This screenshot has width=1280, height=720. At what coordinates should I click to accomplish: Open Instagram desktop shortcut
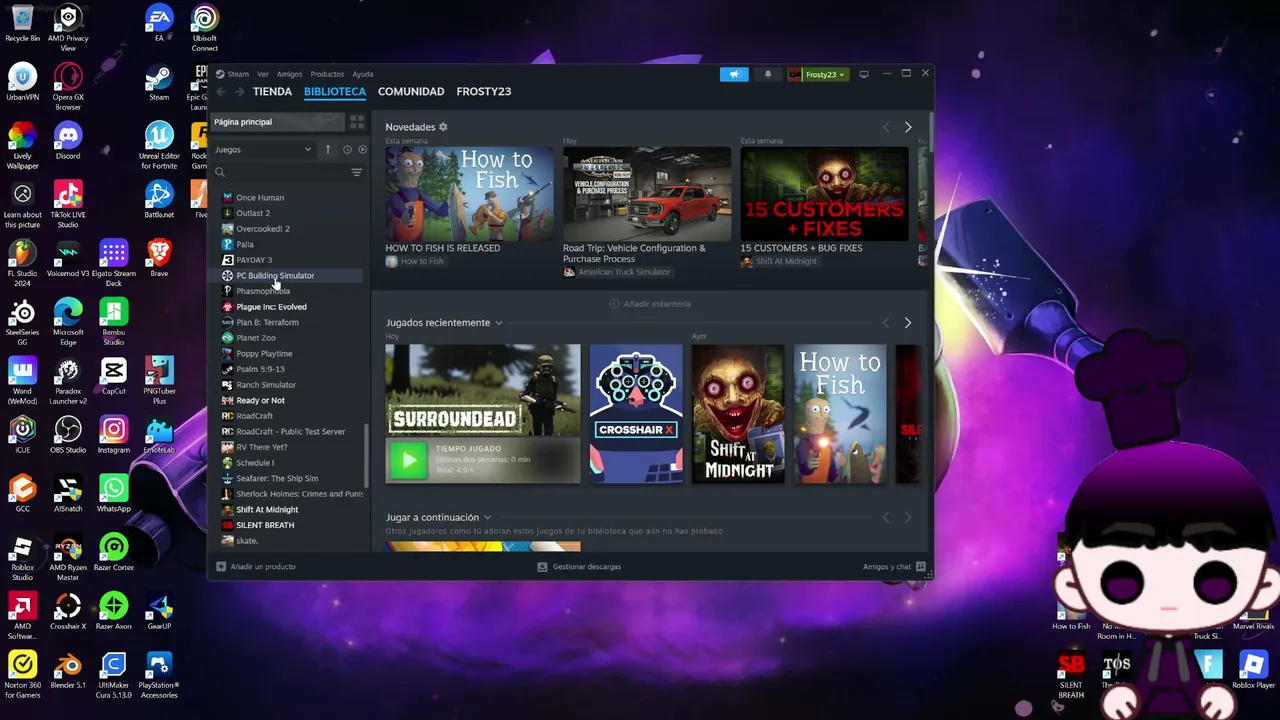pos(114,435)
